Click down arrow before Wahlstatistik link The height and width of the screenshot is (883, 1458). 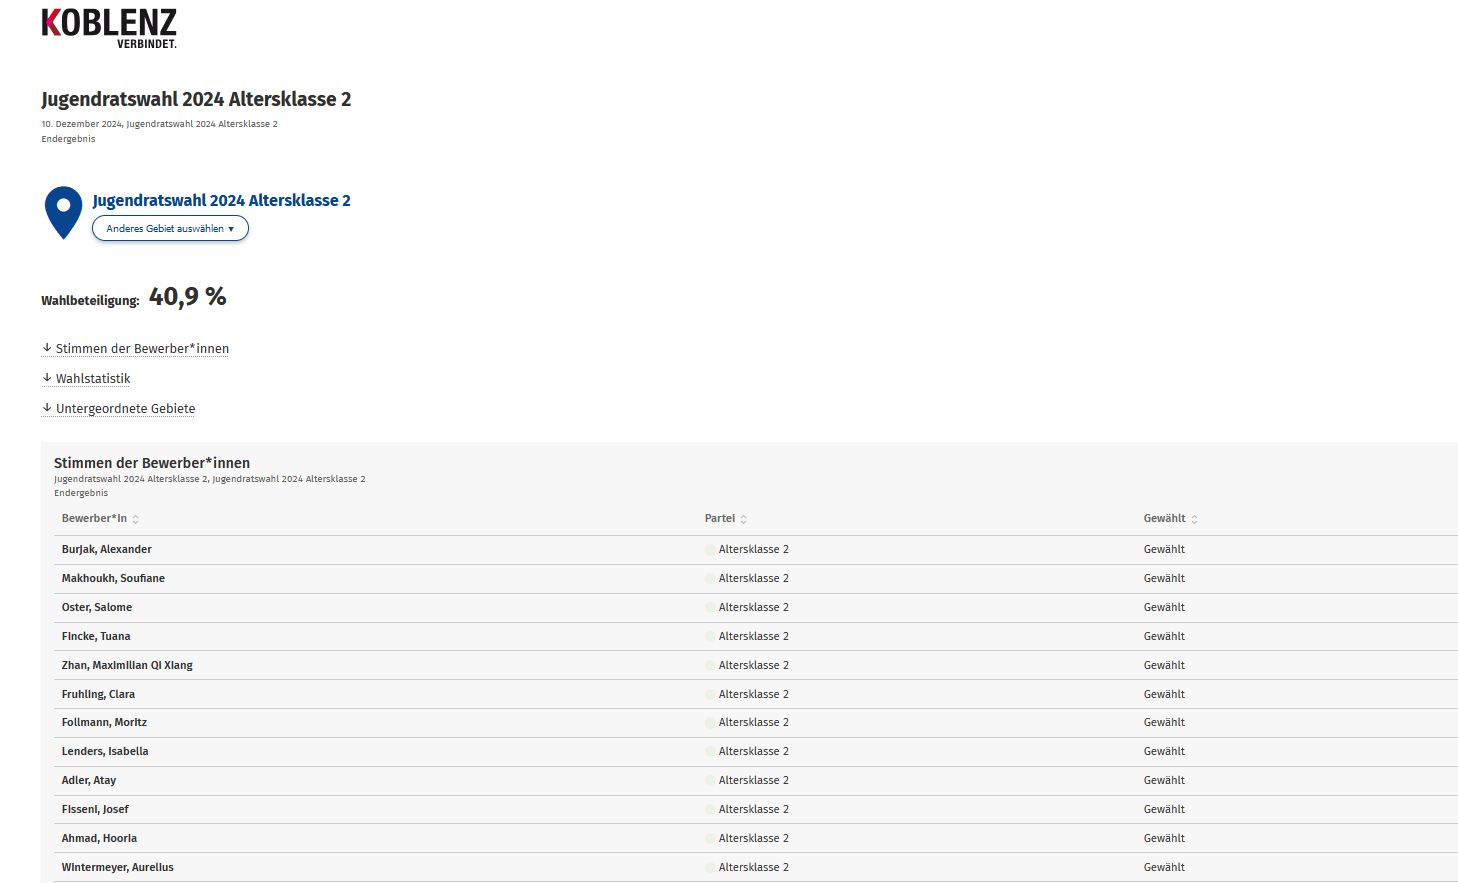click(x=47, y=378)
